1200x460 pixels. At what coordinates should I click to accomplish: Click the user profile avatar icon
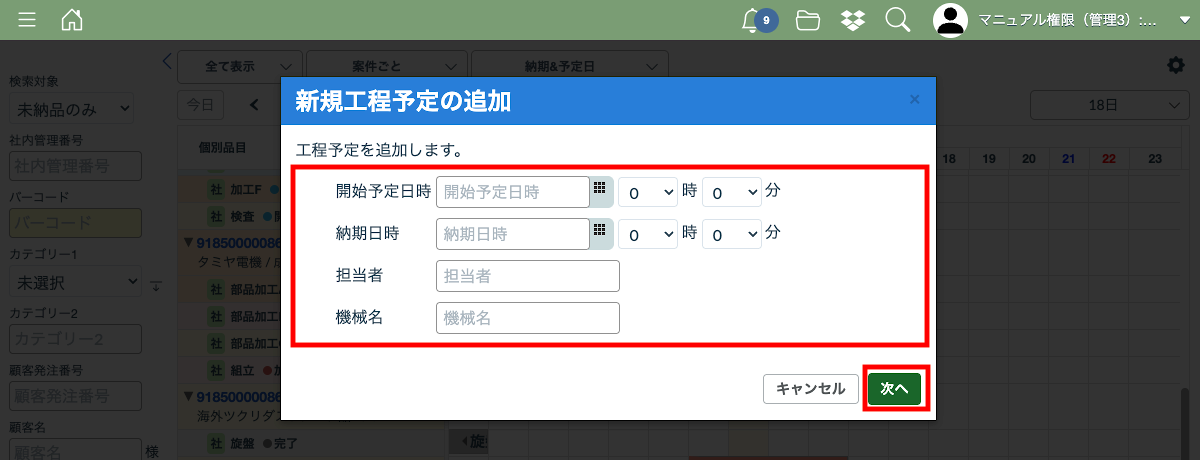pos(951,20)
